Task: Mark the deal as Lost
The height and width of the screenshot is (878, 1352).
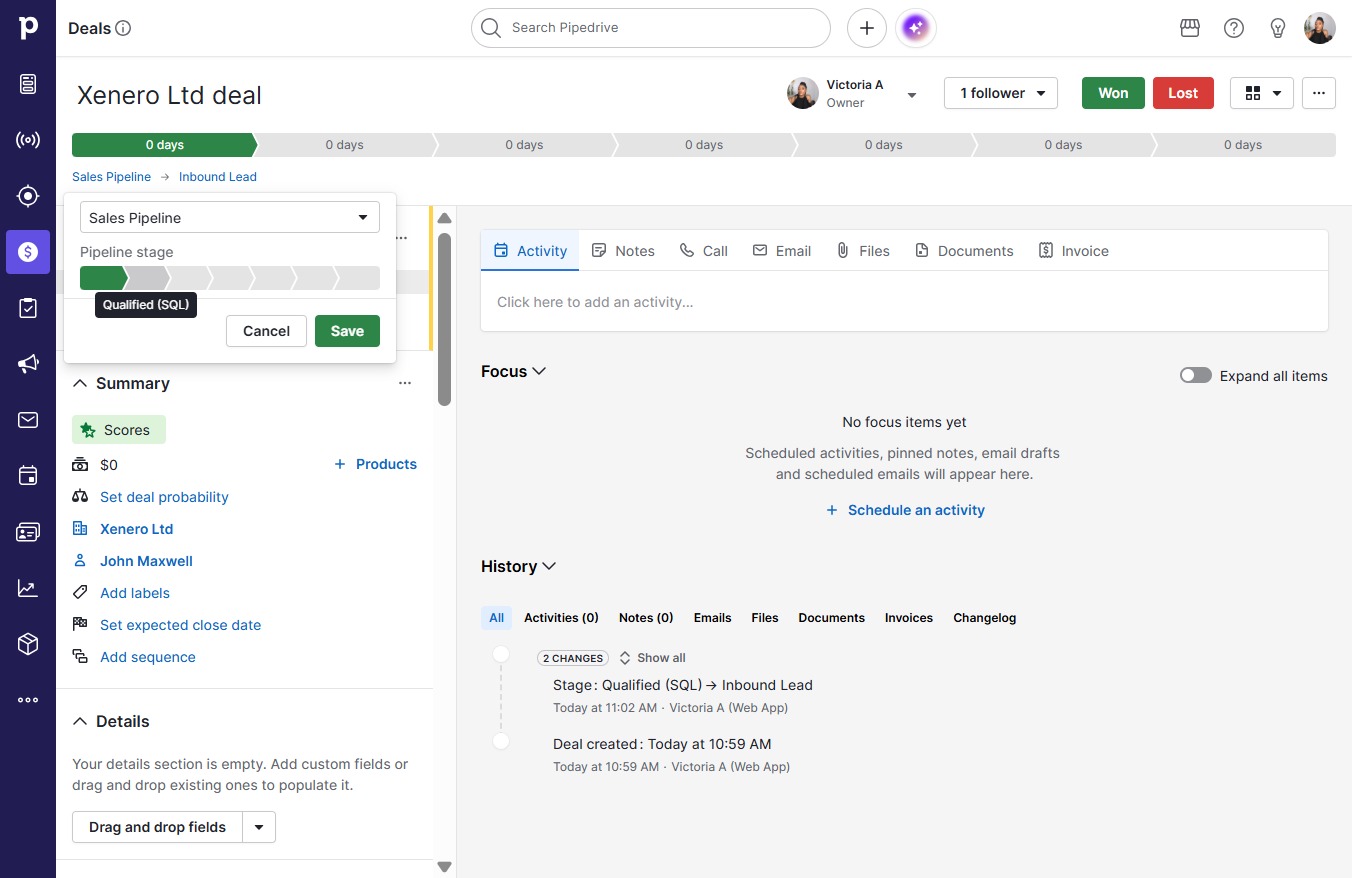Action: pos(1183,93)
